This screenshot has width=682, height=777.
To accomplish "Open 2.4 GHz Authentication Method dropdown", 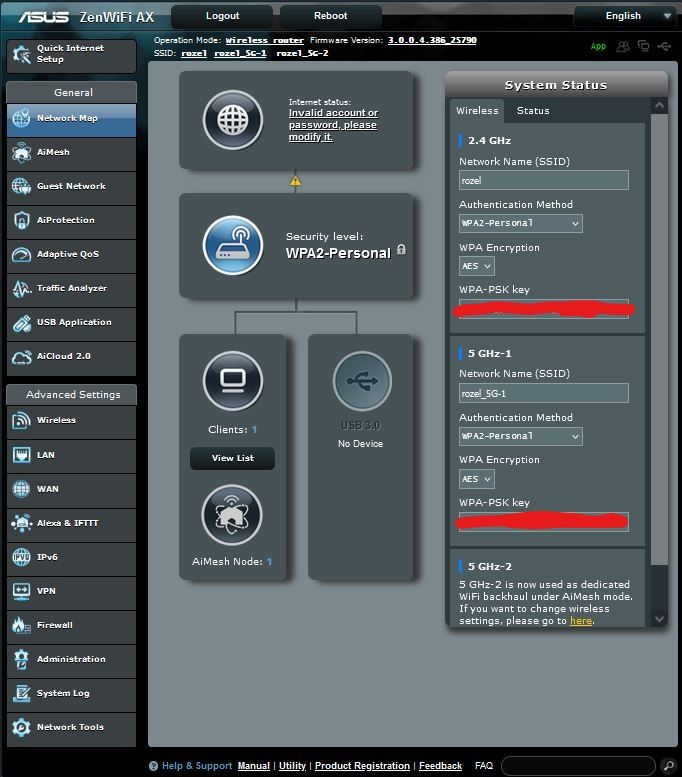I will (520, 223).
